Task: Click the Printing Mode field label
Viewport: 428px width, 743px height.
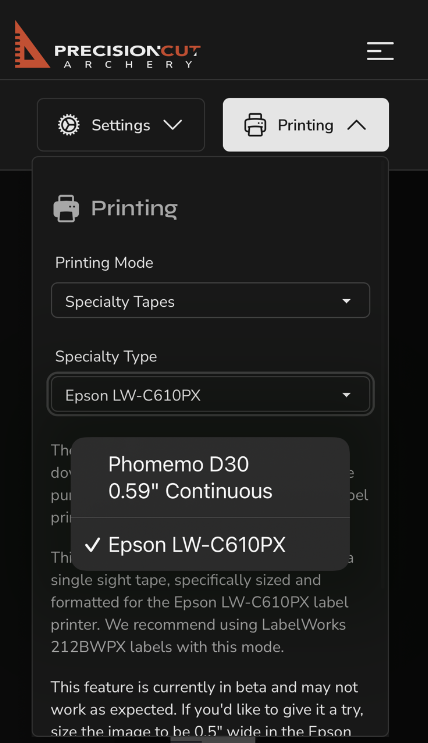Action: point(104,263)
